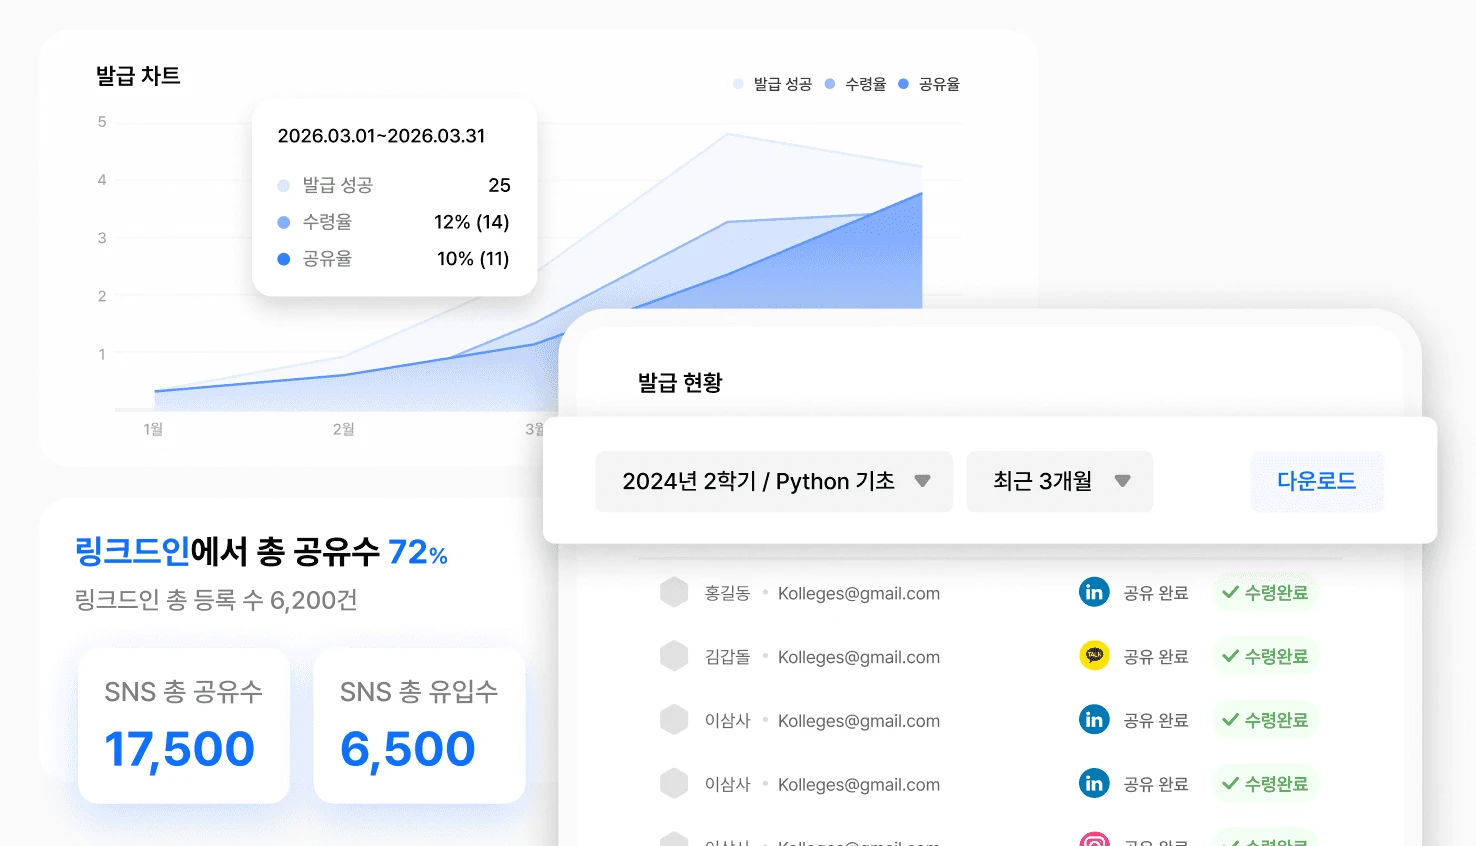The height and width of the screenshot is (846, 1476).
Task: Click 수령완료 badge in 홍길동 row
Action: pyautogui.click(x=1265, y=592)
